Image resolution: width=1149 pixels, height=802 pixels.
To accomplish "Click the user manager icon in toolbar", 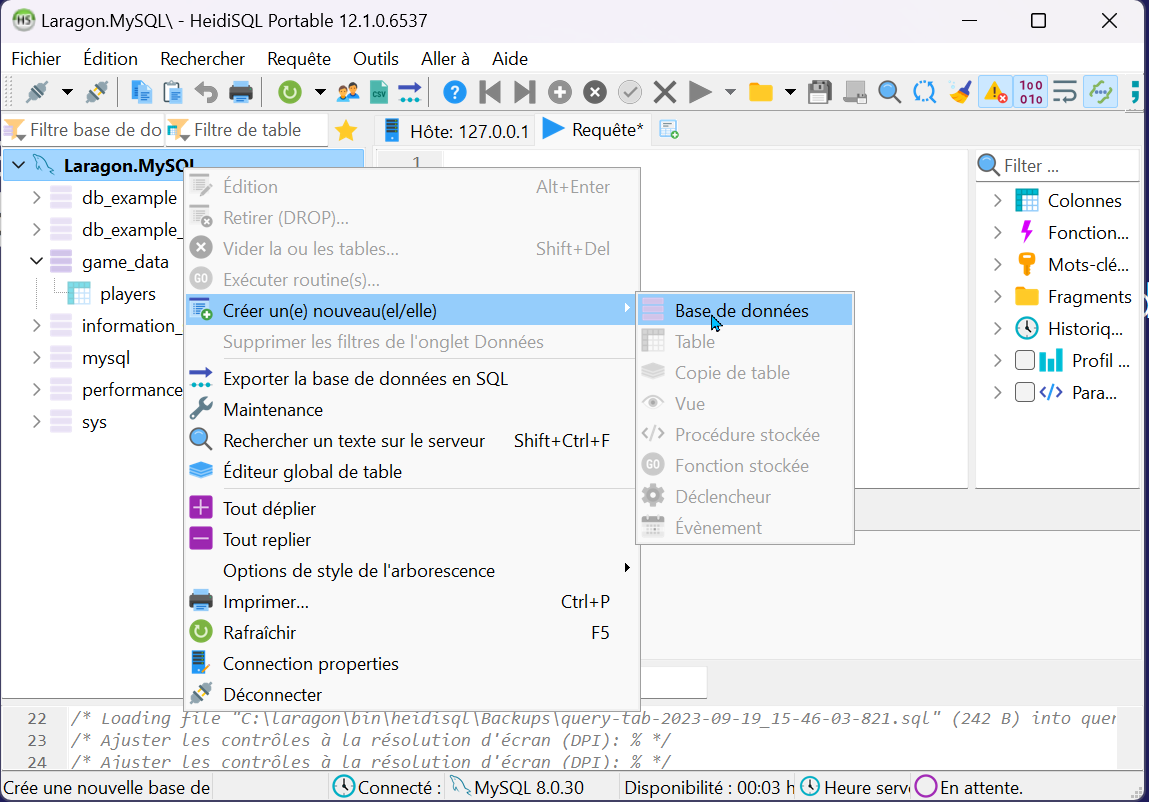I will coord(348,92).
